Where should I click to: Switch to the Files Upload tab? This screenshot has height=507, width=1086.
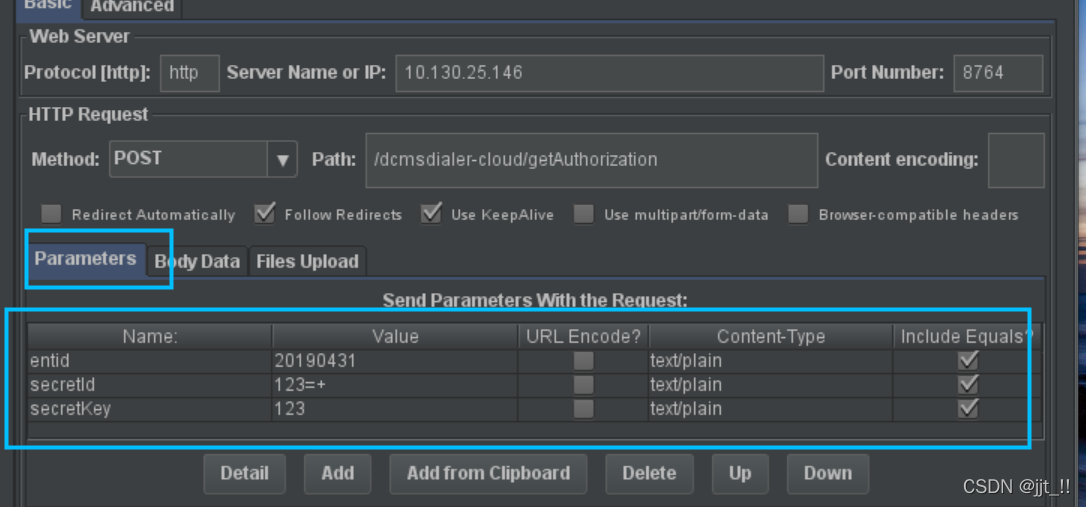[x=307, y=261]
